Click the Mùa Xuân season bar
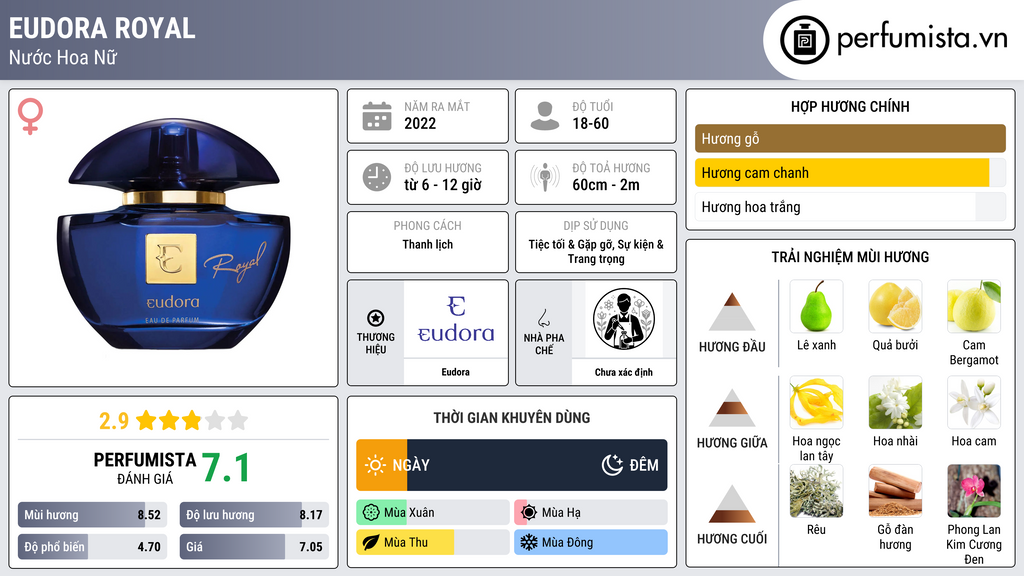 432,513
